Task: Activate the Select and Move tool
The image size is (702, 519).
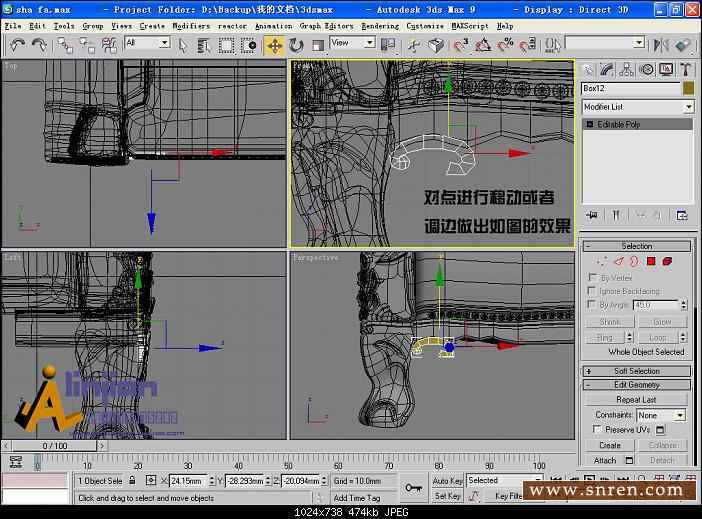Action: [274, 45]
